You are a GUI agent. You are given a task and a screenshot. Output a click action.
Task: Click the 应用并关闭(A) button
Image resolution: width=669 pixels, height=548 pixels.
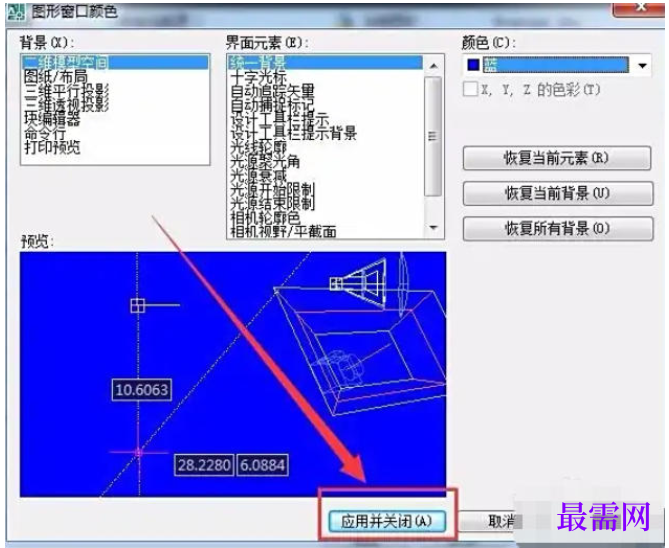click(x=387, y=521)
